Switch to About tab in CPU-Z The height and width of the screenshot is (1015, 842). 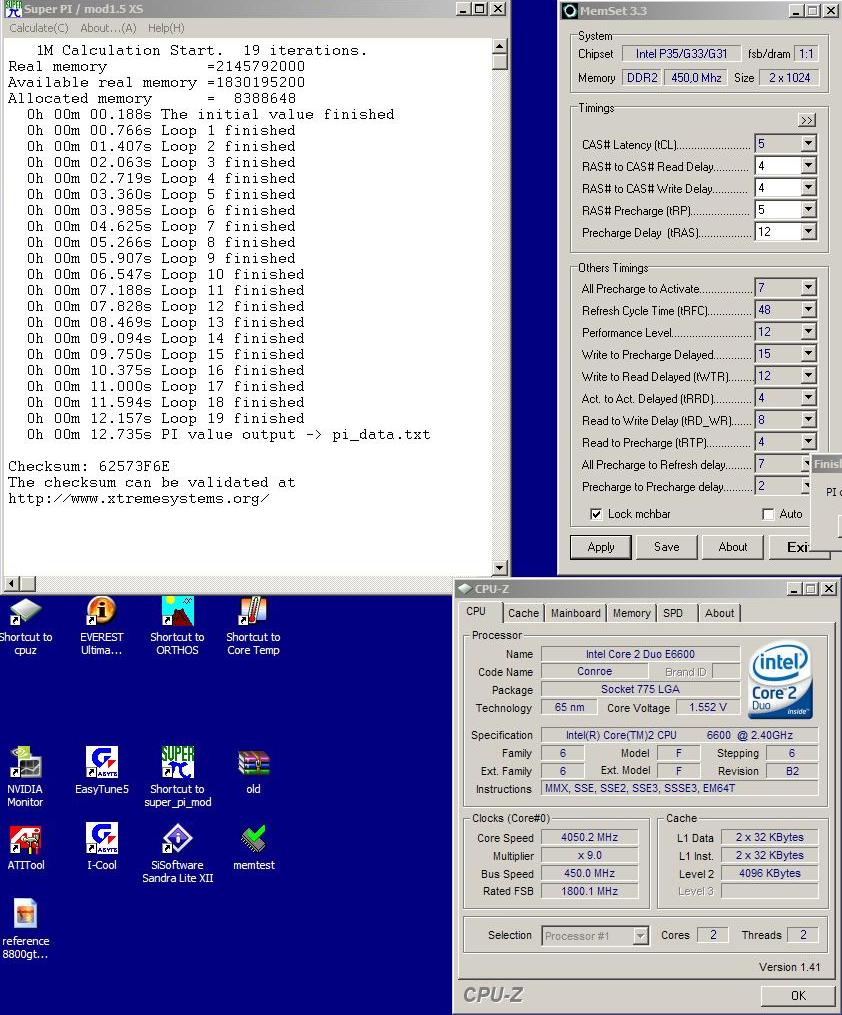(719, 613)
